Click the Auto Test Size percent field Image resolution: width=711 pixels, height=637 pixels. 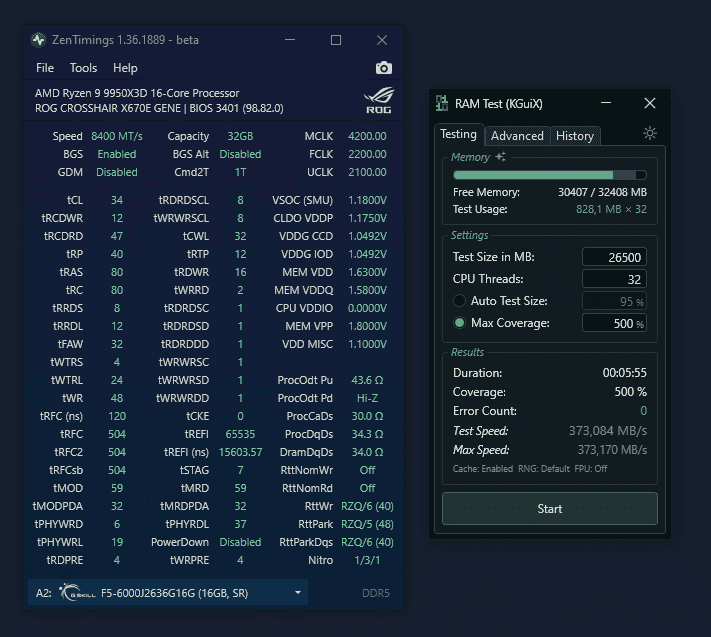[x=614, y=301]
